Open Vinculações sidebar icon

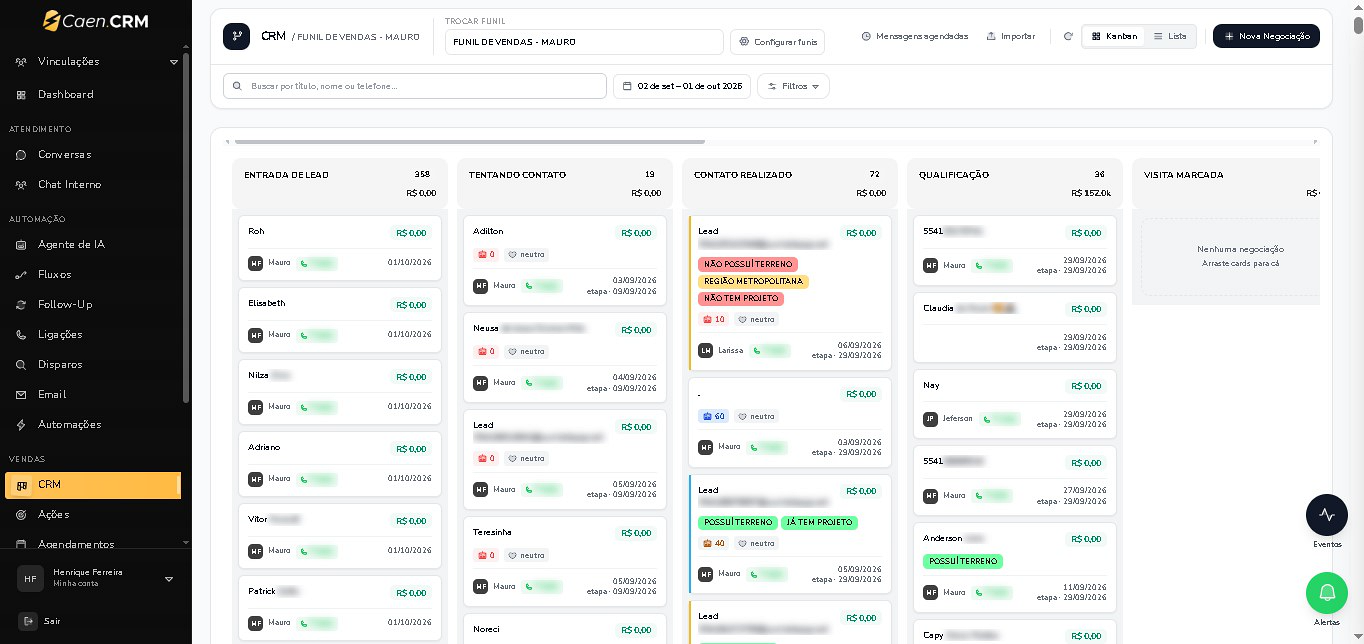coord(21,62)
